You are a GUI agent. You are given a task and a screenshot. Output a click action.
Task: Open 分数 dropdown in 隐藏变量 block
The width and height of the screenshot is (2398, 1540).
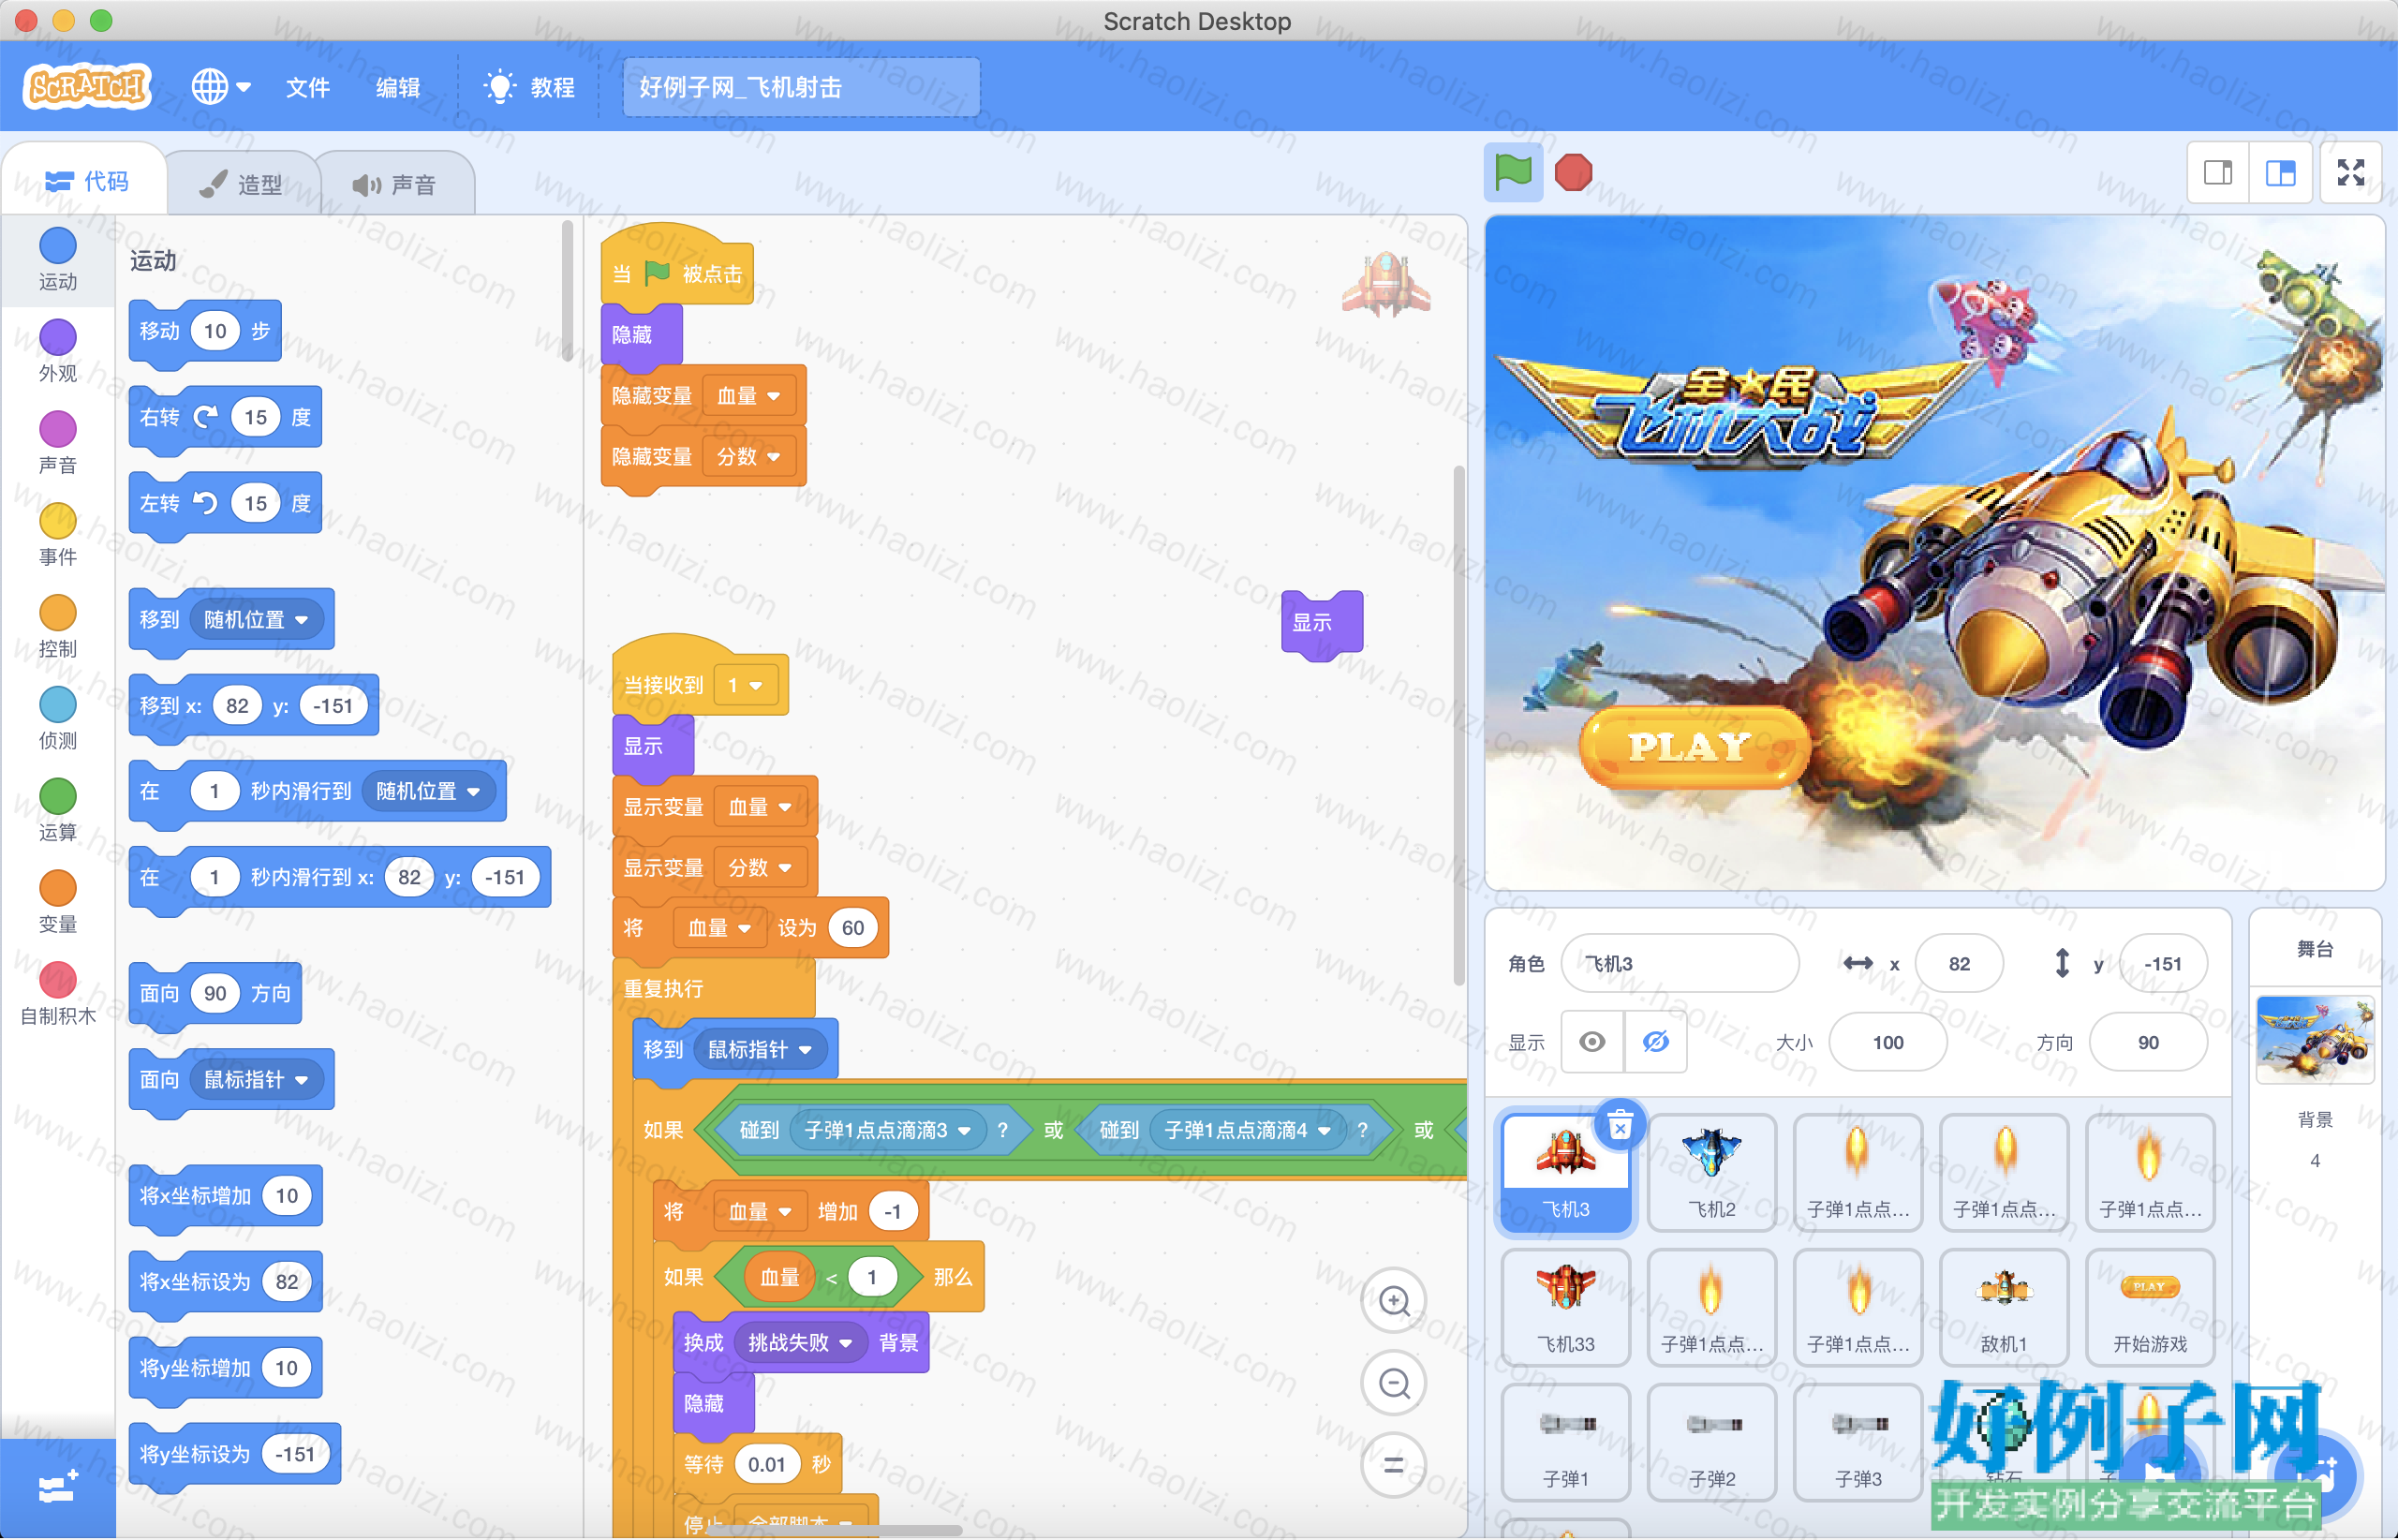pos(748,457)
